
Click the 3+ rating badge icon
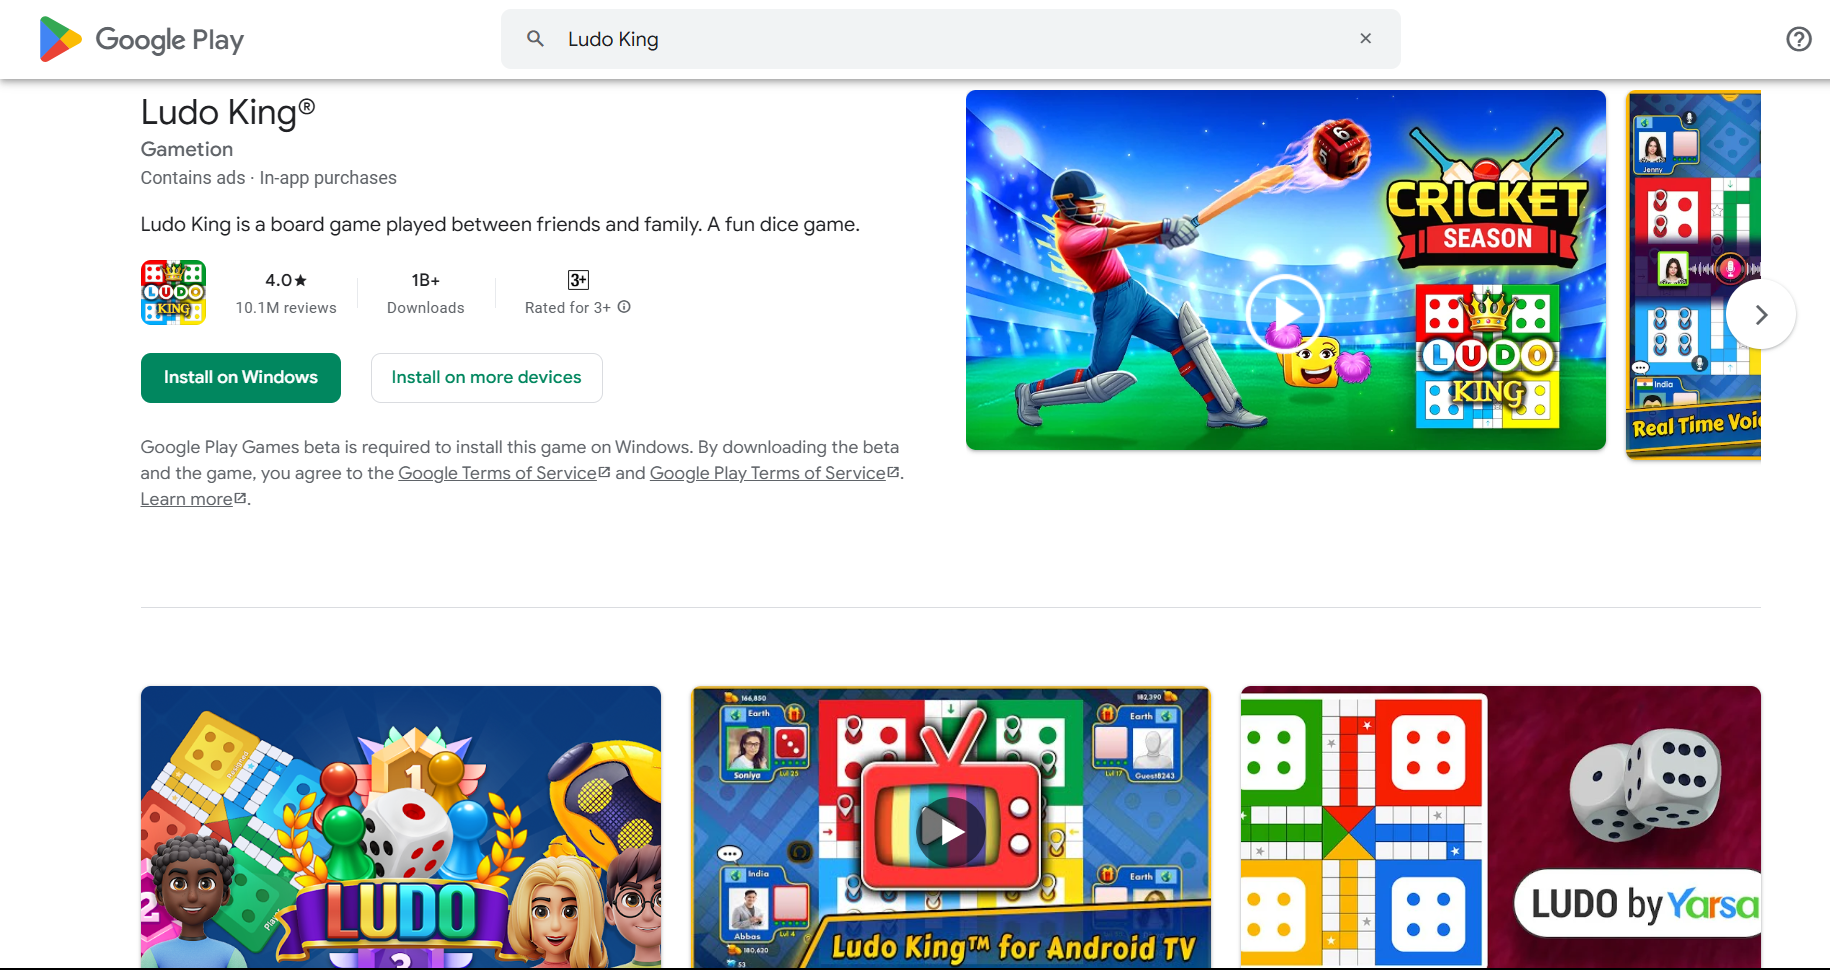[x=578, y=280]
